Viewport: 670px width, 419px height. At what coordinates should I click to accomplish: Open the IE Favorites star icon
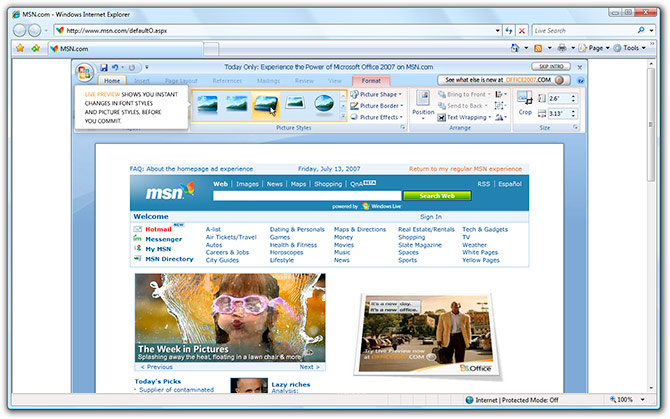click(18, 48)
